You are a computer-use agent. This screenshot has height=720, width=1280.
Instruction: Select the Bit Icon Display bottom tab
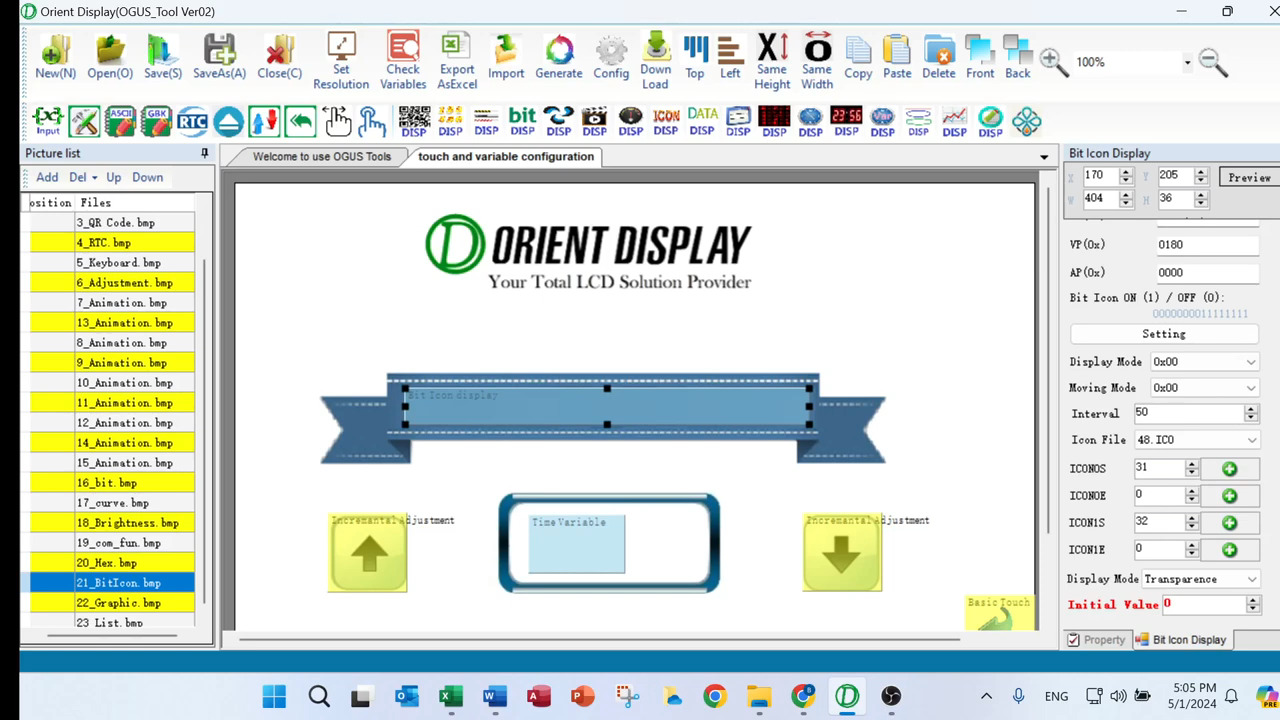[1181, 640]
